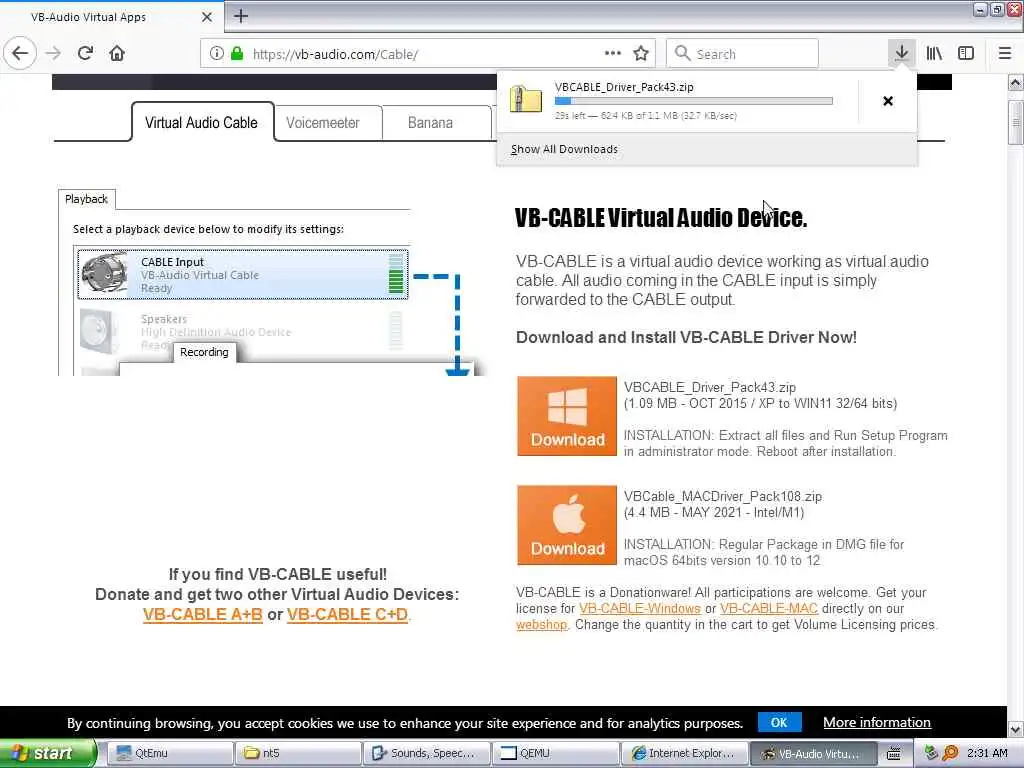This screenshot has width=1024, height=768.
Task: Show site information icon in address bar
Action: click(x=216, y=54)
